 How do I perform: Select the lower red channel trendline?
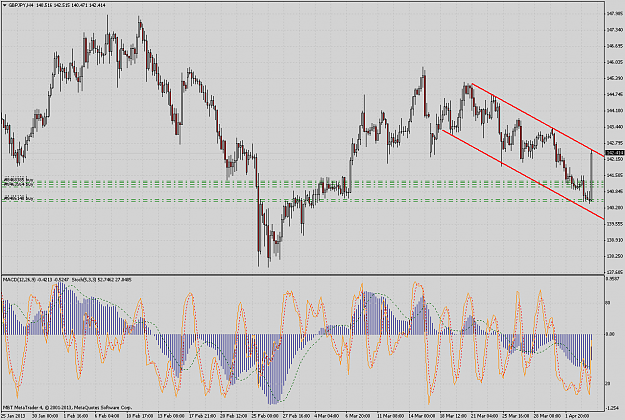coord(523,175)
